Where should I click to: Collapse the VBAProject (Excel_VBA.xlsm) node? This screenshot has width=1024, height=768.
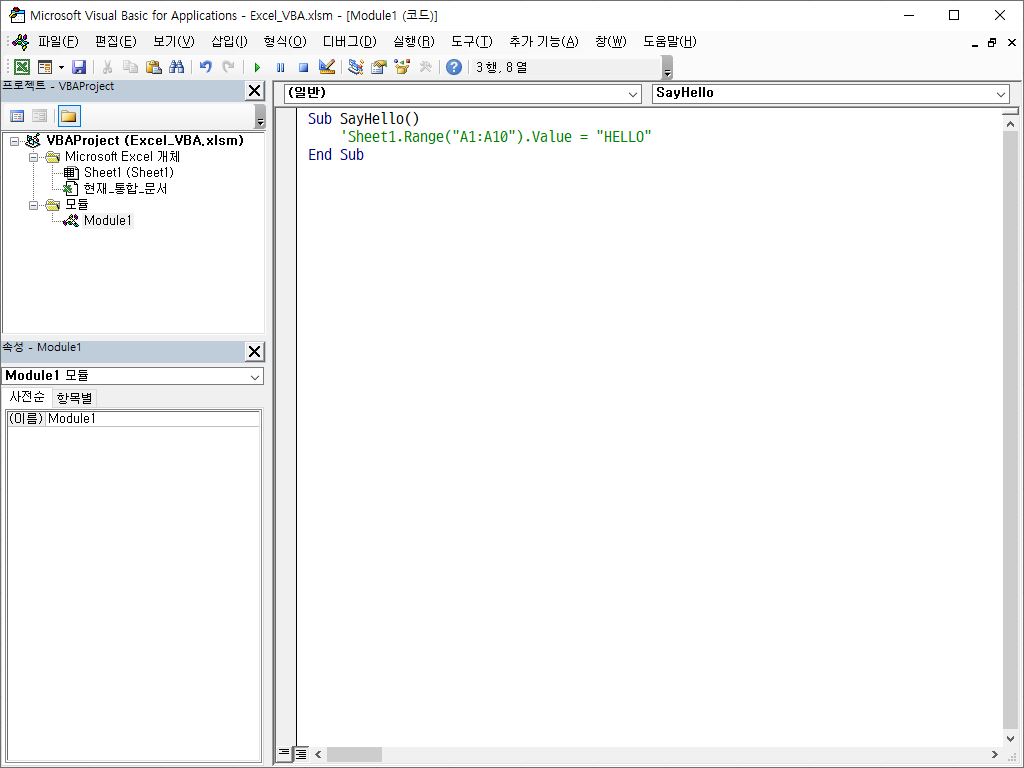click(x=14, y=141)
